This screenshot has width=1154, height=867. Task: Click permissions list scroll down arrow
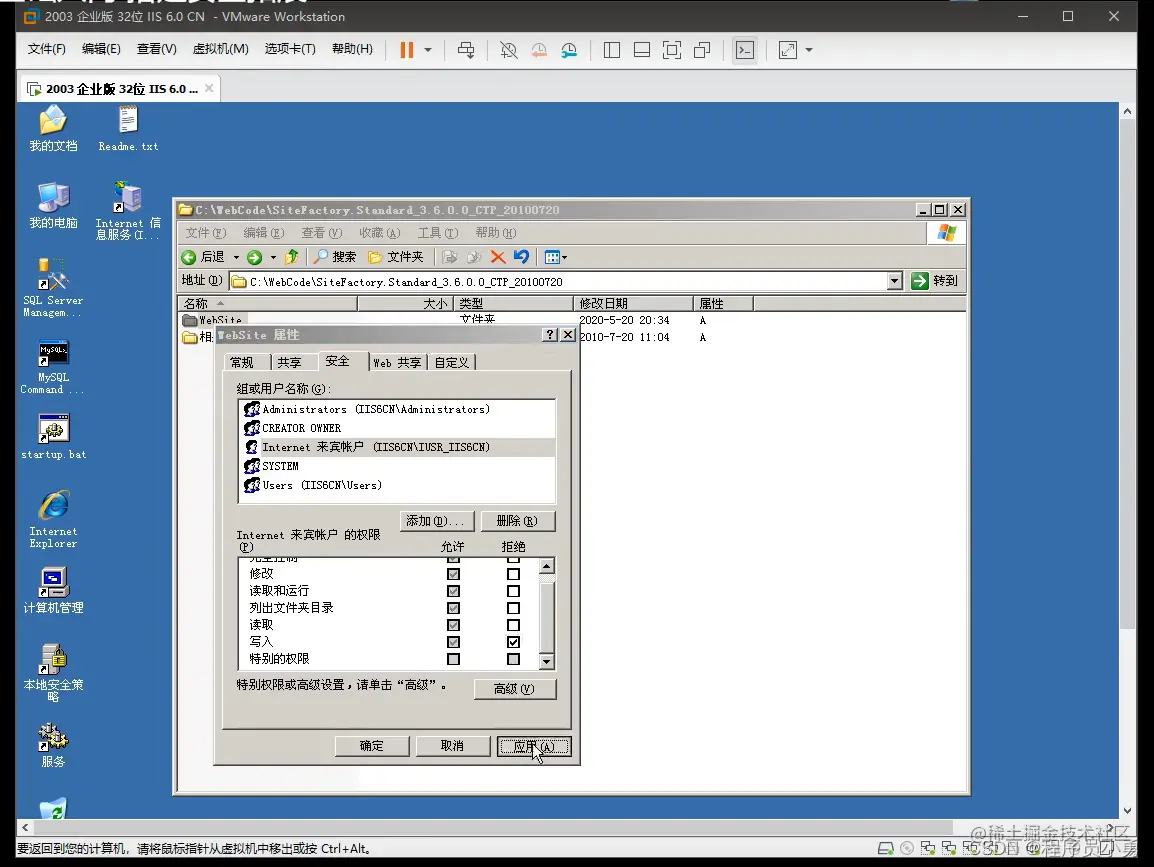[x=546, y=662]
